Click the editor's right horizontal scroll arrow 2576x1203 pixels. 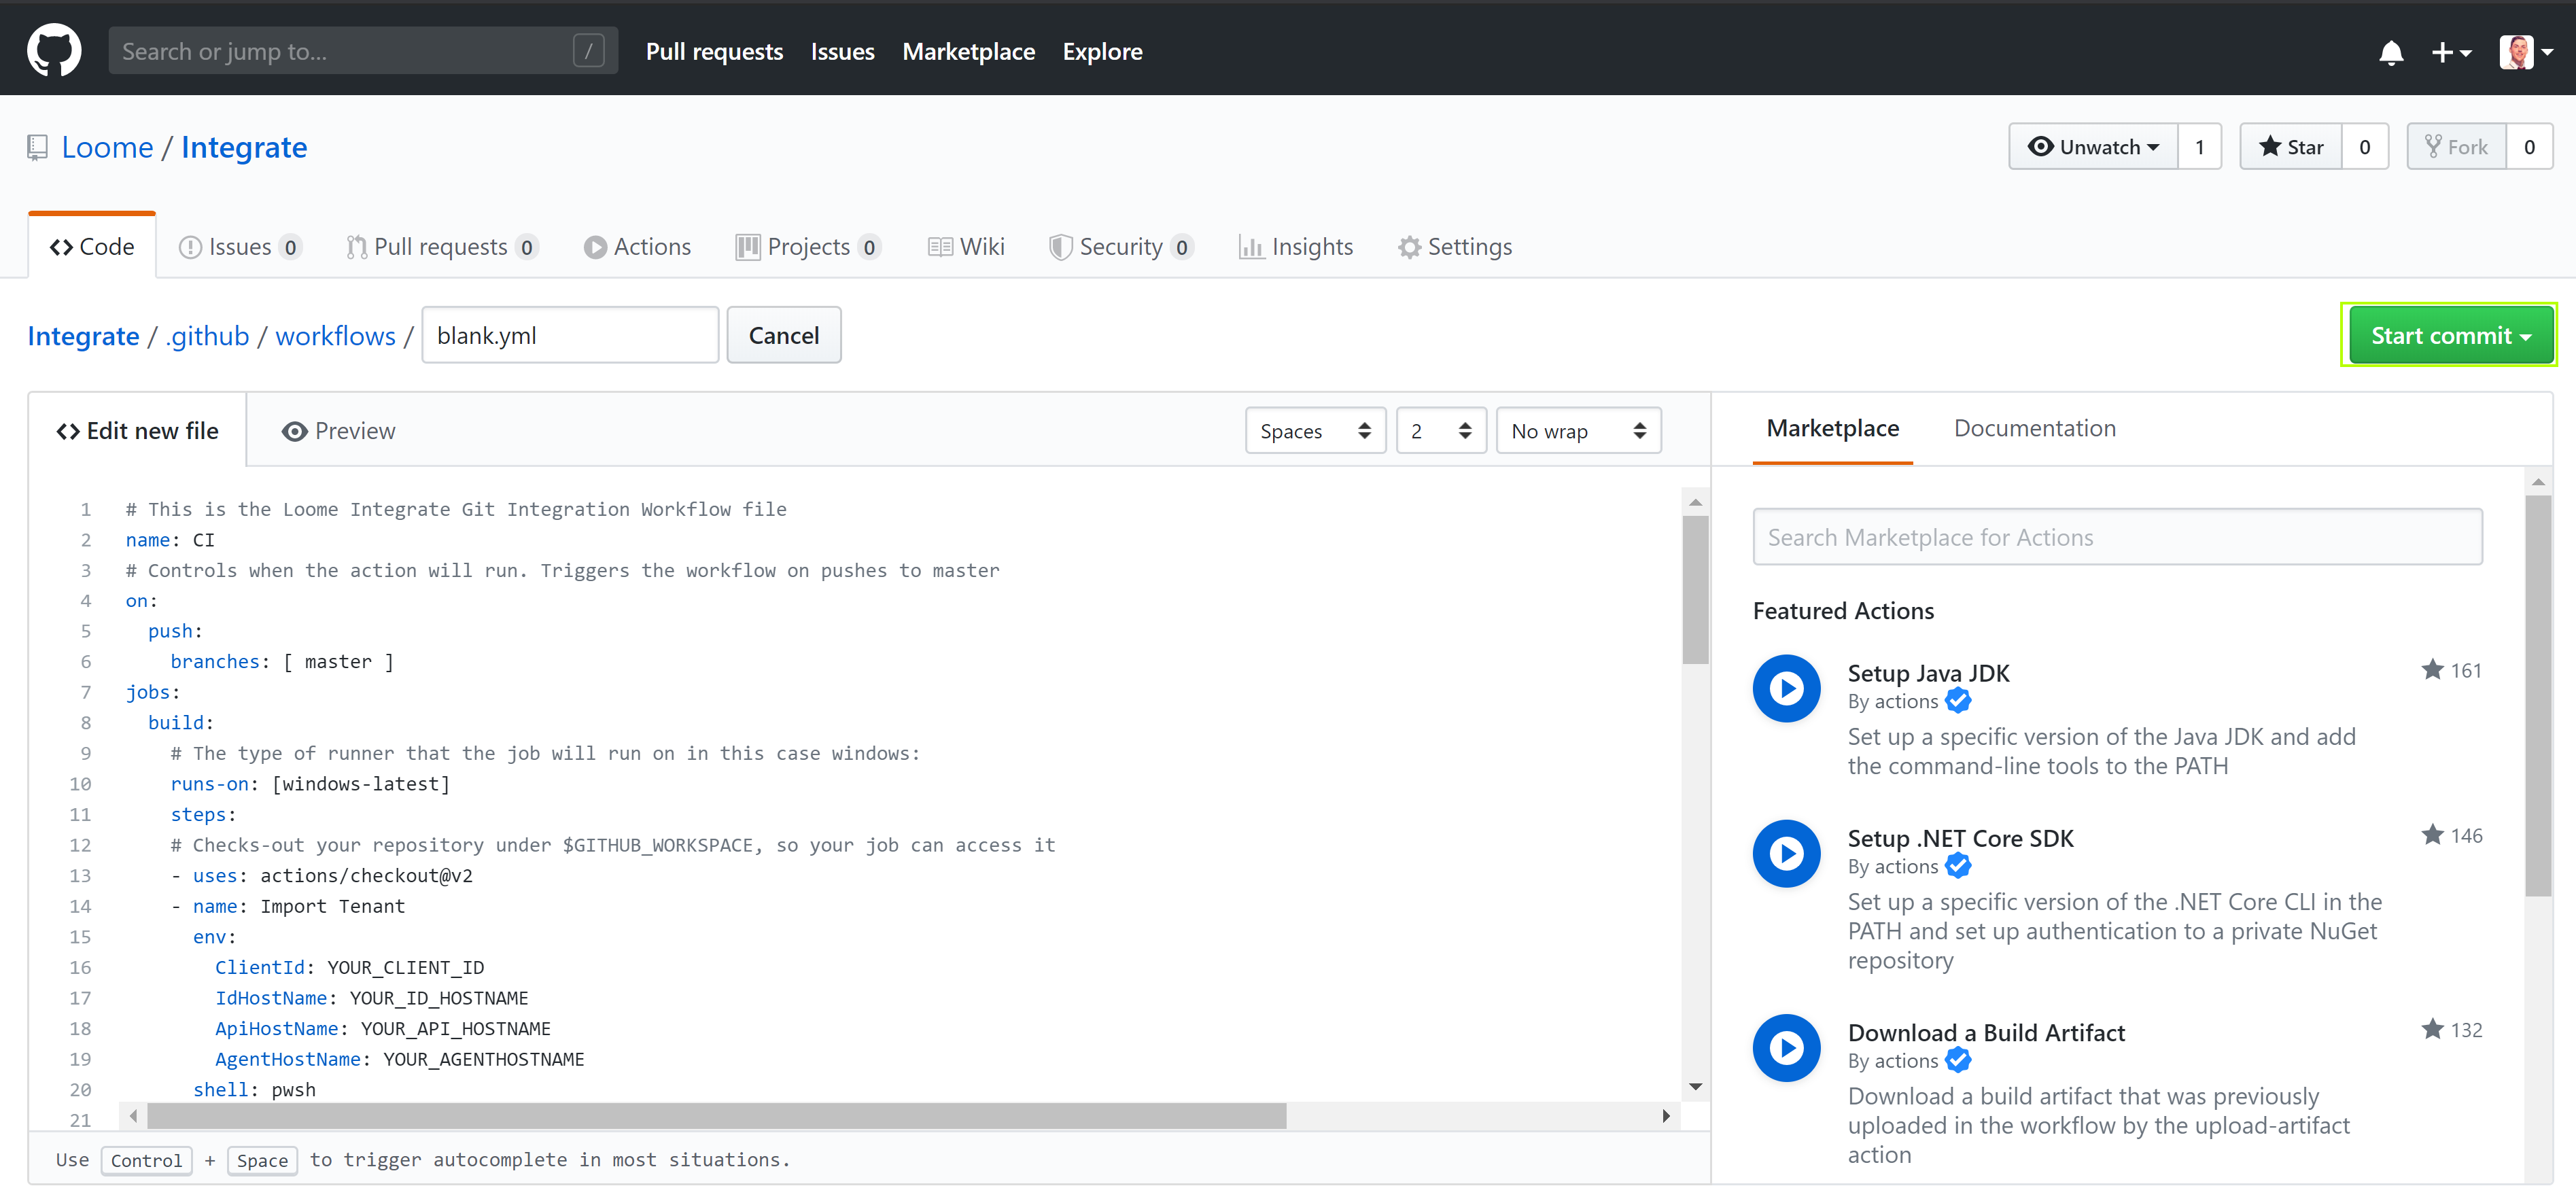click(1665, 1115)
